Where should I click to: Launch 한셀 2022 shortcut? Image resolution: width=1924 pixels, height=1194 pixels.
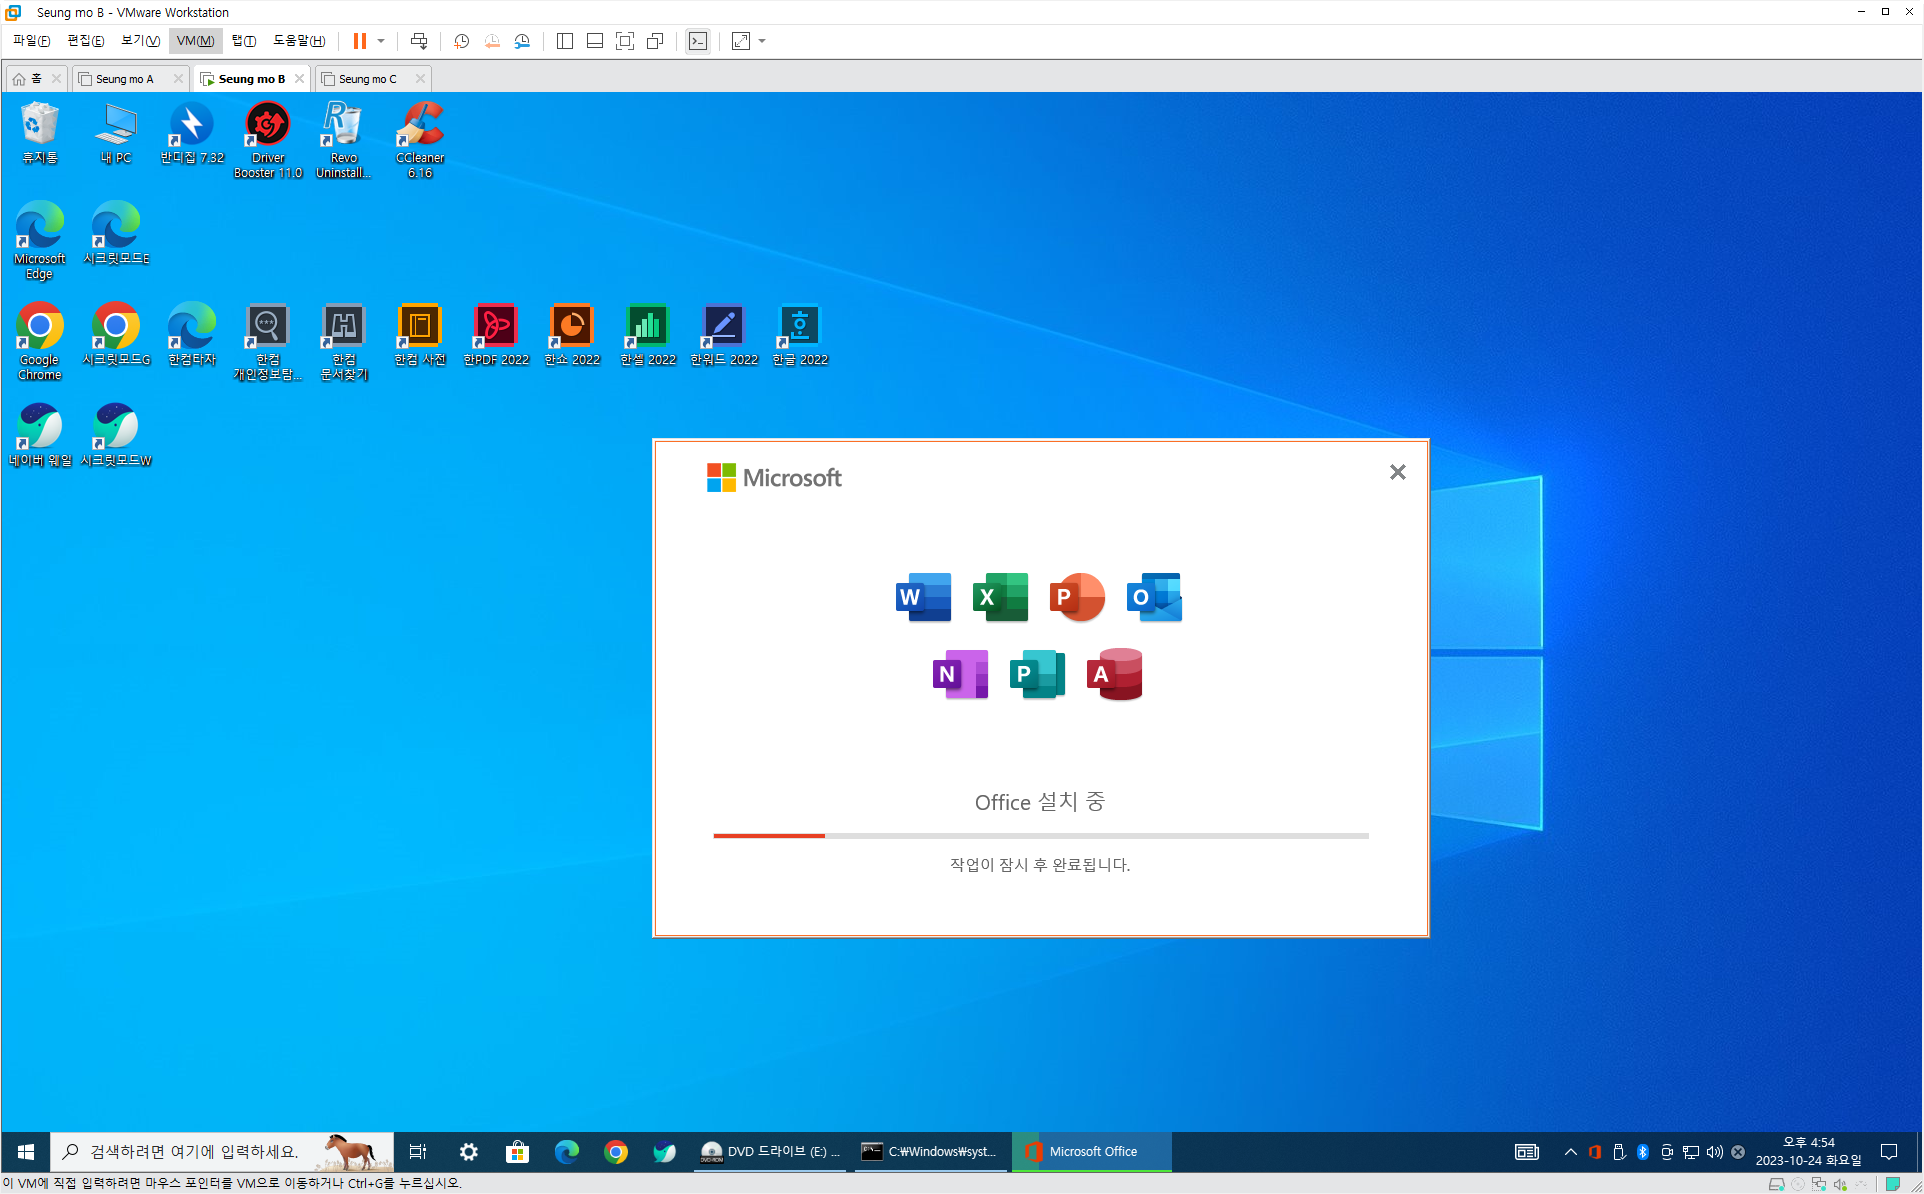pos(648,334)
